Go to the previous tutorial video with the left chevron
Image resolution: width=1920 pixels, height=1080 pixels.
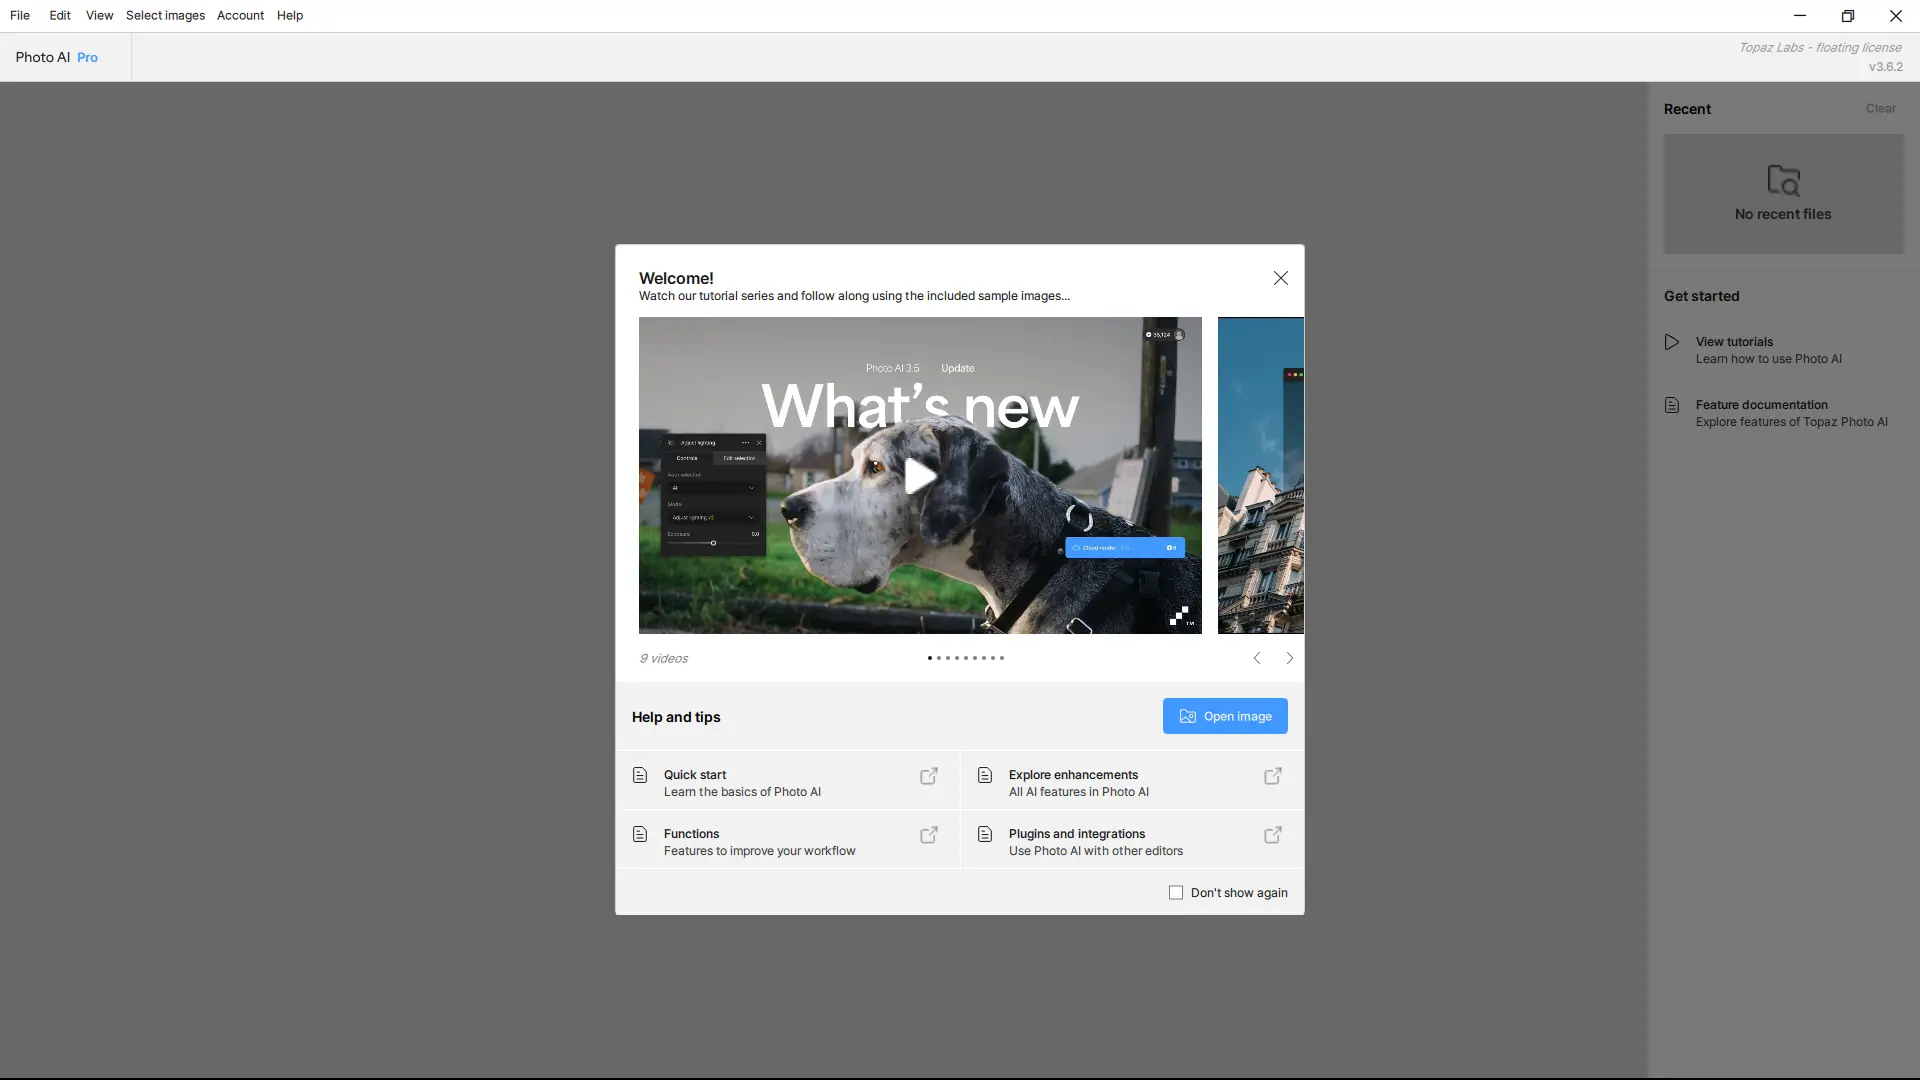(x=1257, y=658)
